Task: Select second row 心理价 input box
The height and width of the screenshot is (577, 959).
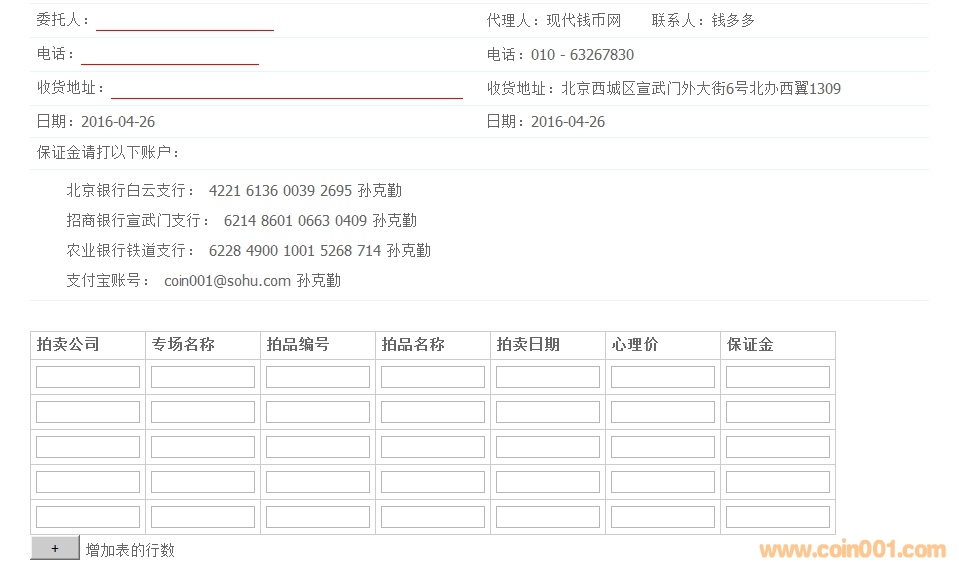Action: point(663,412)
